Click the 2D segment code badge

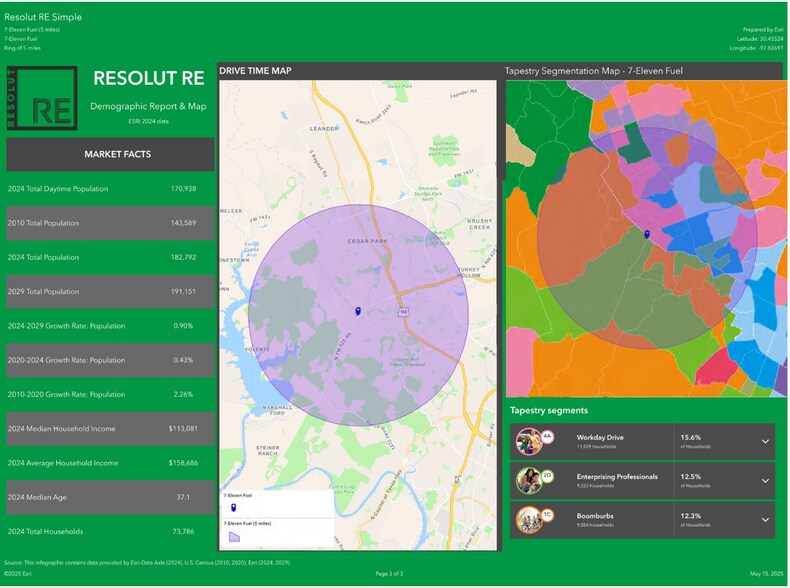(548, 475)
